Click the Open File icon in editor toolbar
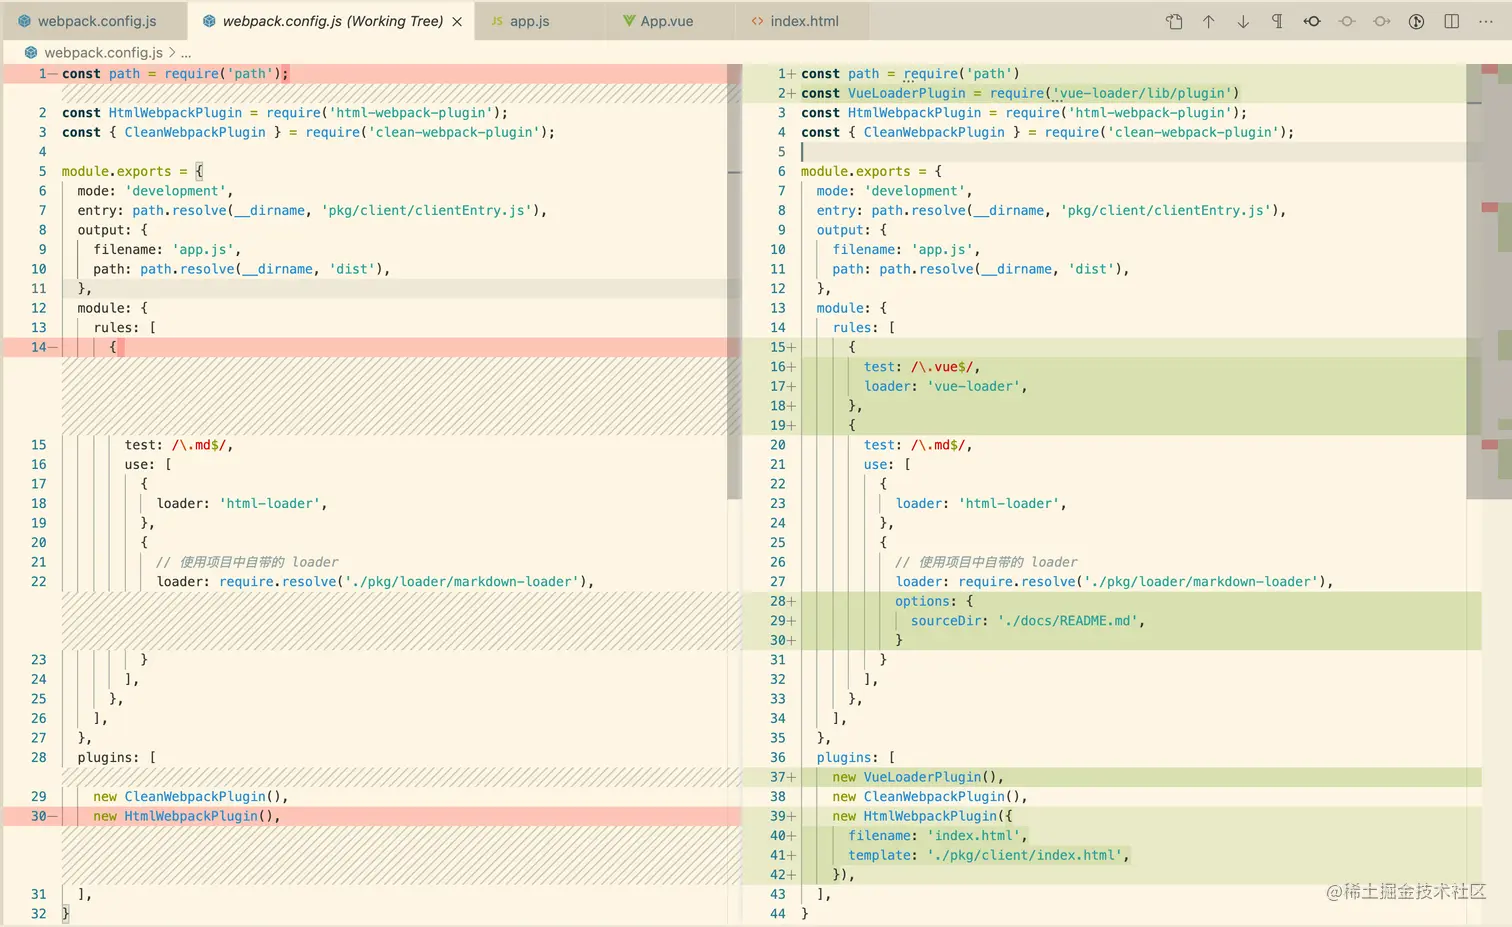Viewport: 1512px width, 927px height. coord(1174,21)
